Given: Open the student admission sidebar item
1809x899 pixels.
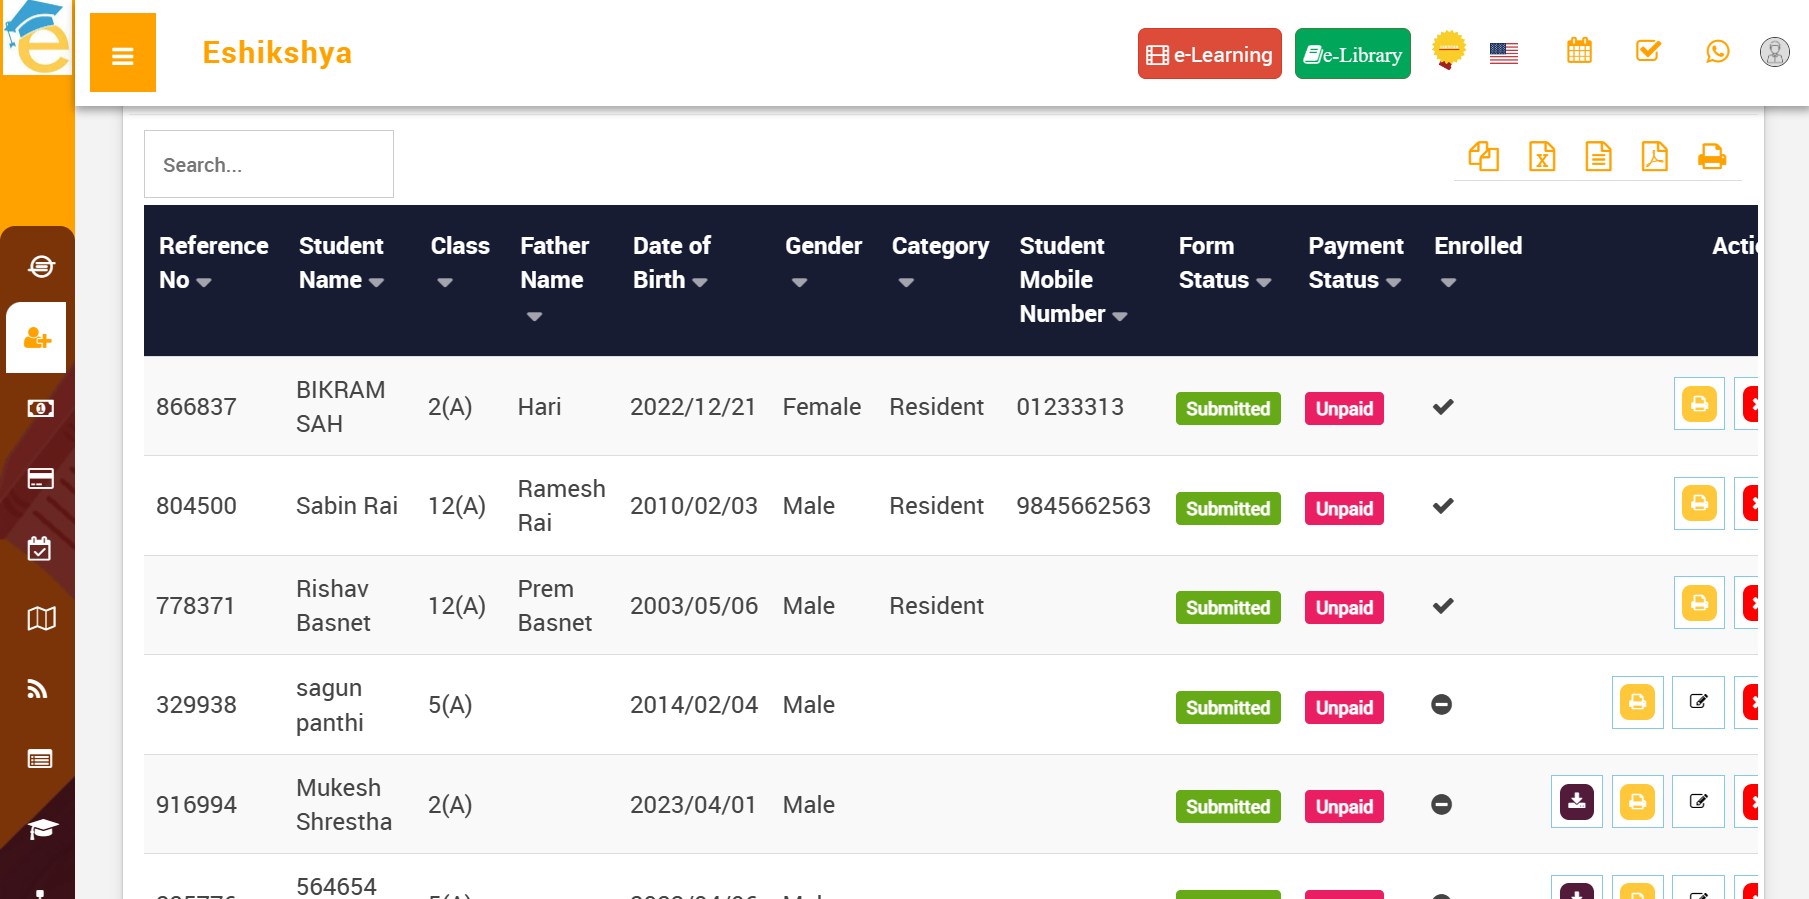Looking at the screenshot, I should [37, 339].
